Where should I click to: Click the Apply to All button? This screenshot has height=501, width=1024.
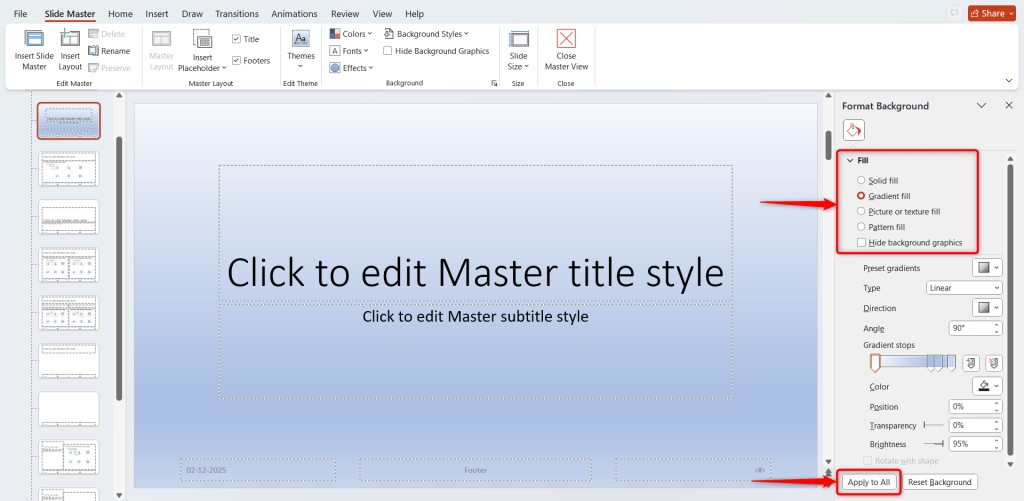coord(869,482)
